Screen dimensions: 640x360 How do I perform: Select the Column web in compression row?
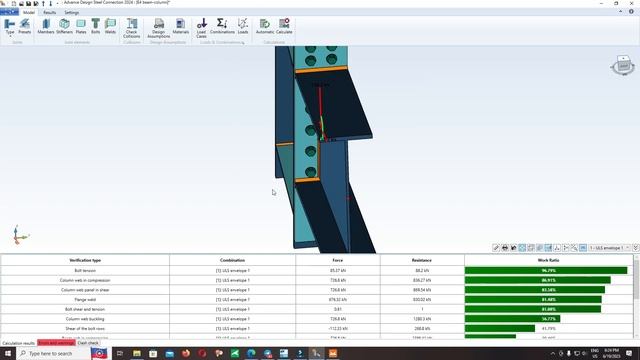(317, 280)
